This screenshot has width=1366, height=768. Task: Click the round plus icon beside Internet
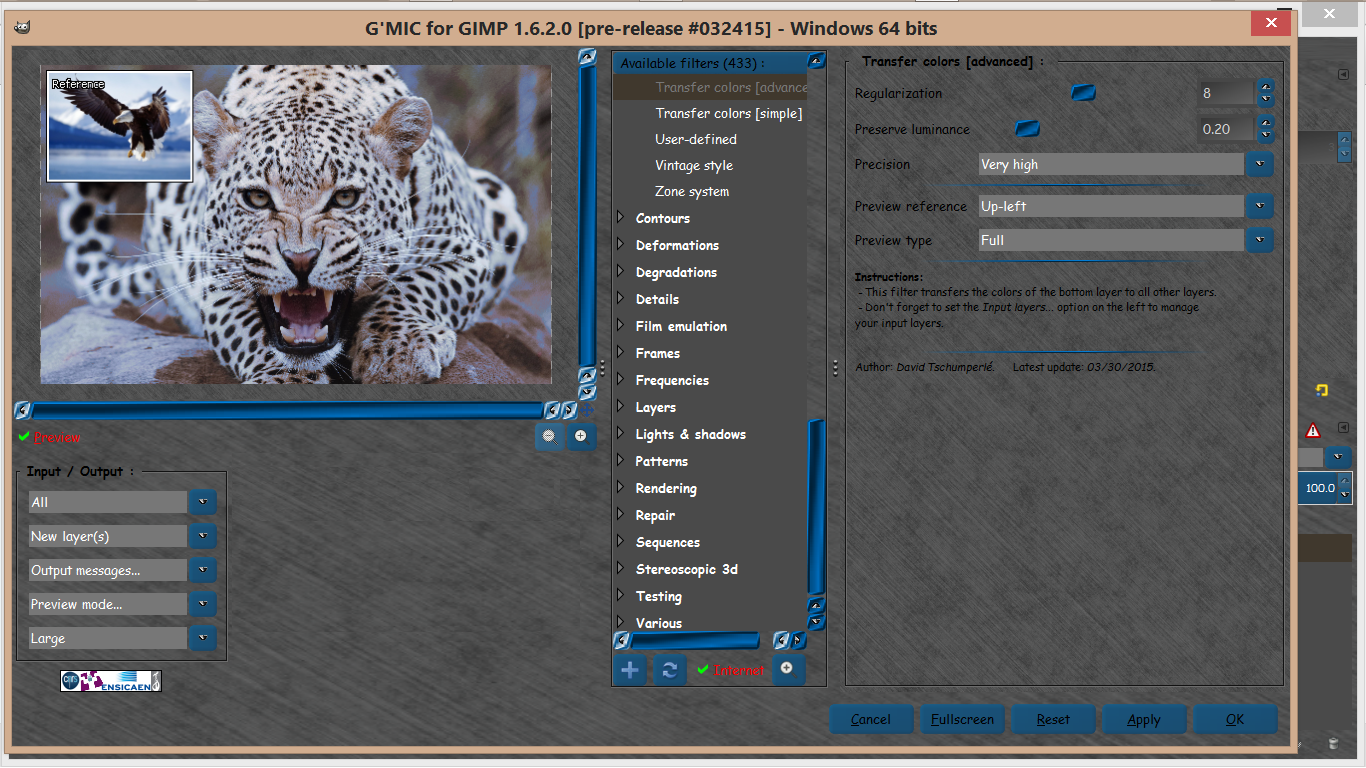pyautogui.click(x=787, y=669)
